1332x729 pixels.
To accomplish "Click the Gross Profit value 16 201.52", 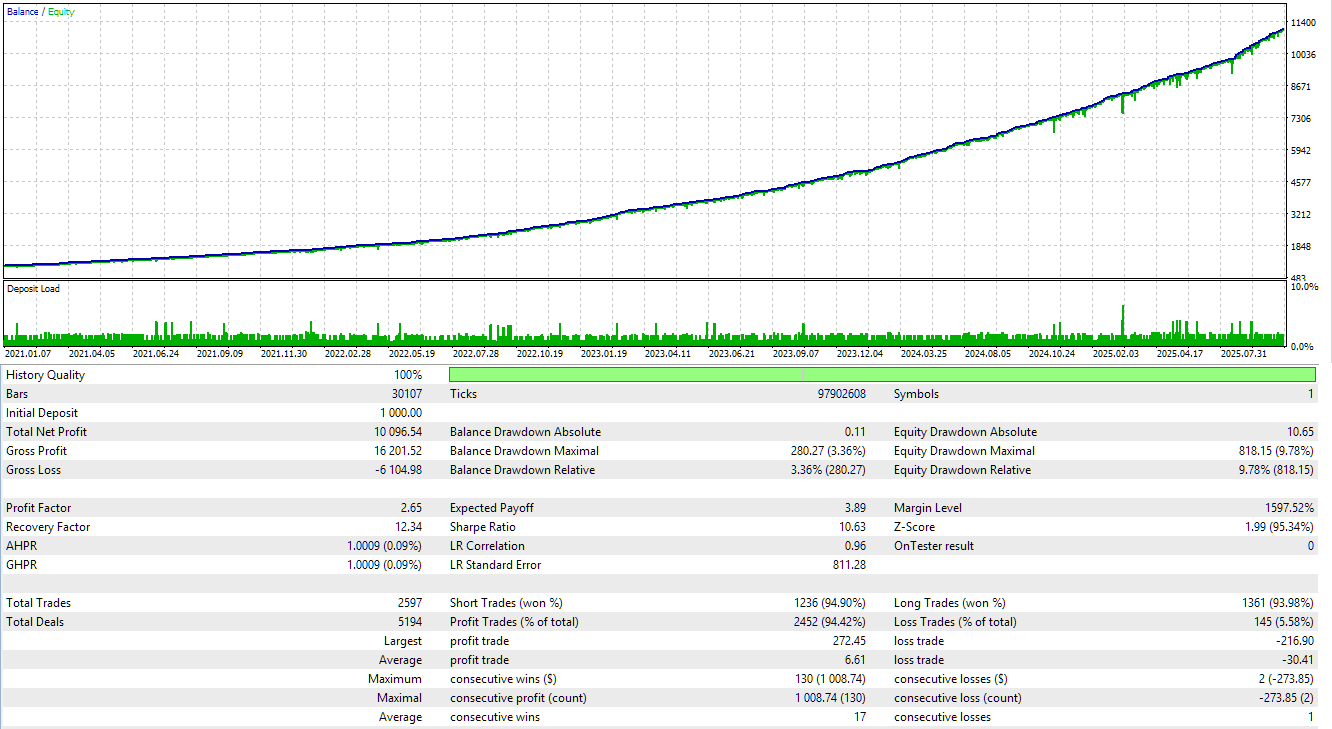I will point(398,451).
